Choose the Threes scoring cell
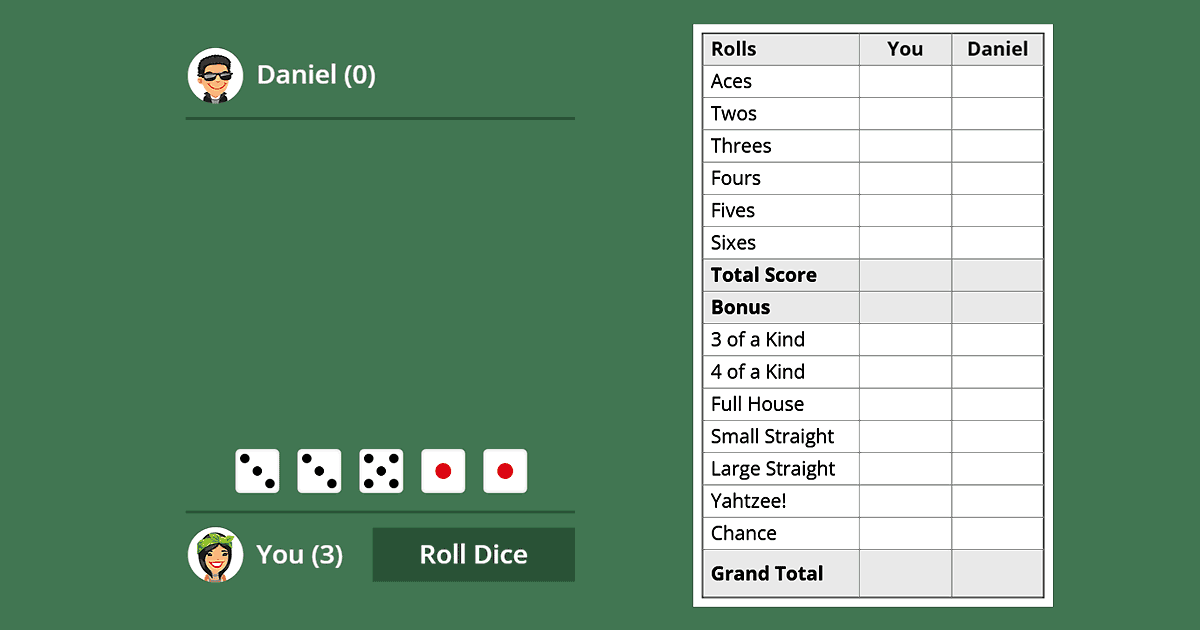 coord(905,145)
